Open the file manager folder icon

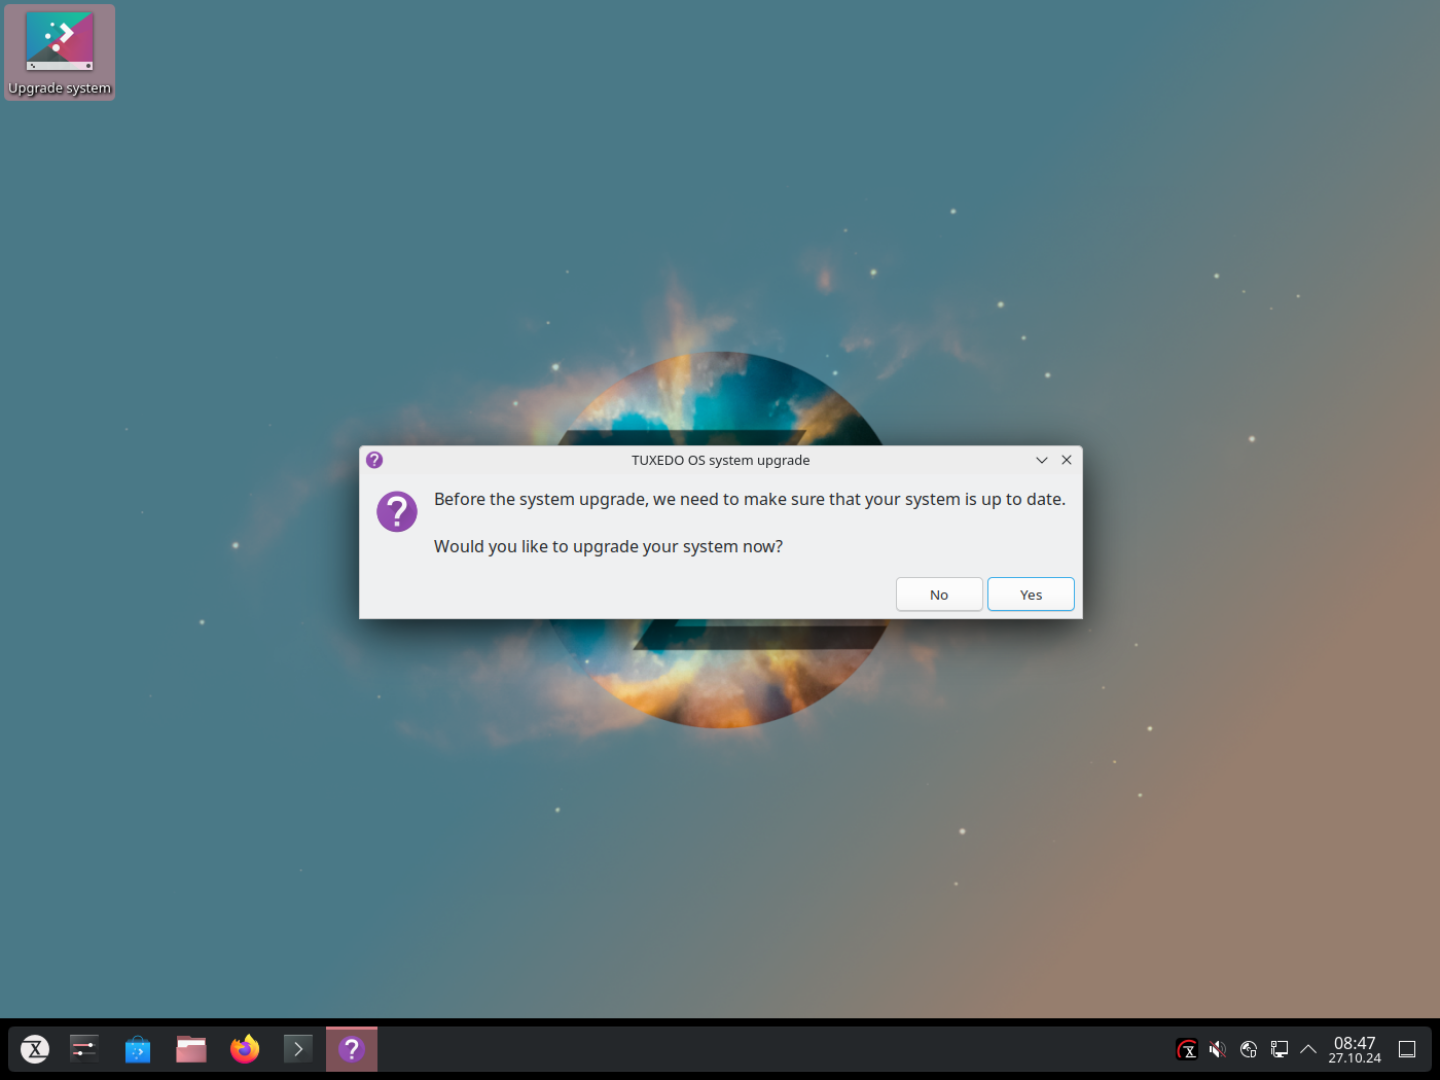[191, 1049]
